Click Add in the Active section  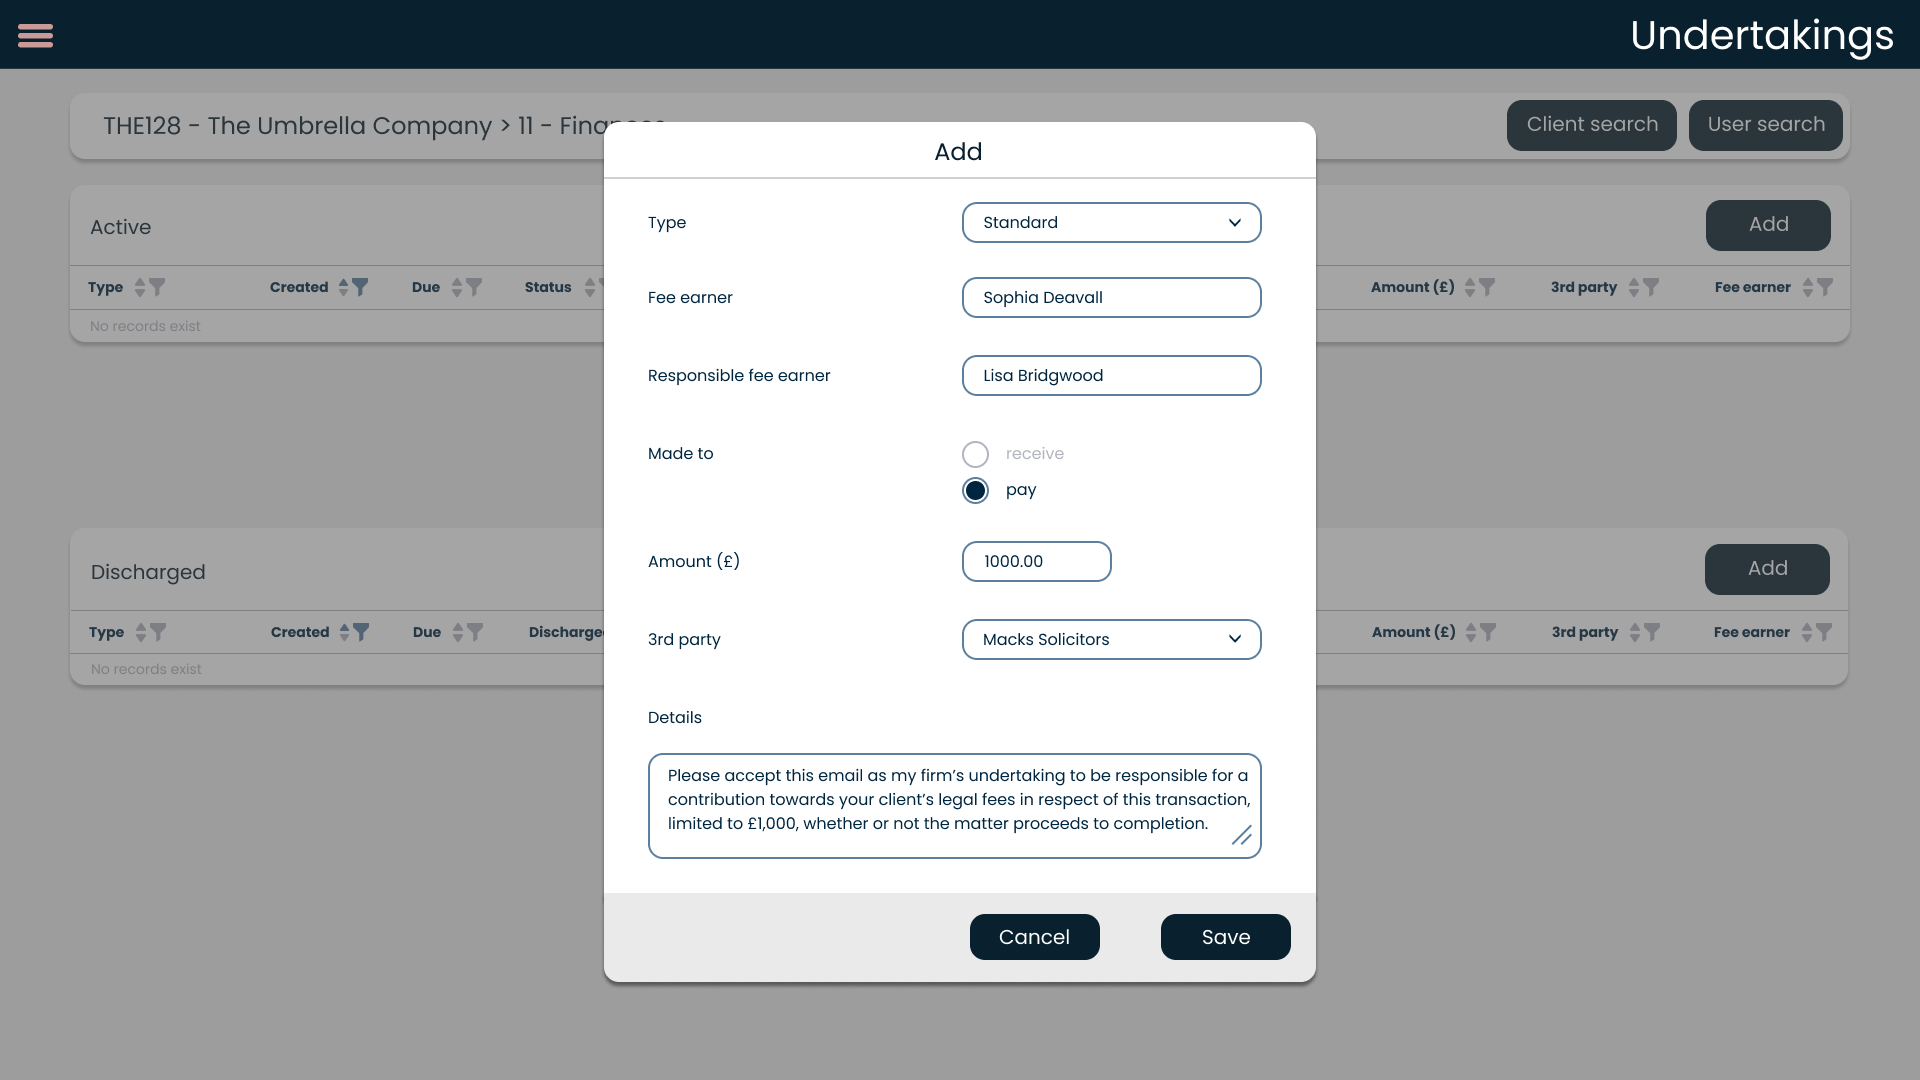1768,225
